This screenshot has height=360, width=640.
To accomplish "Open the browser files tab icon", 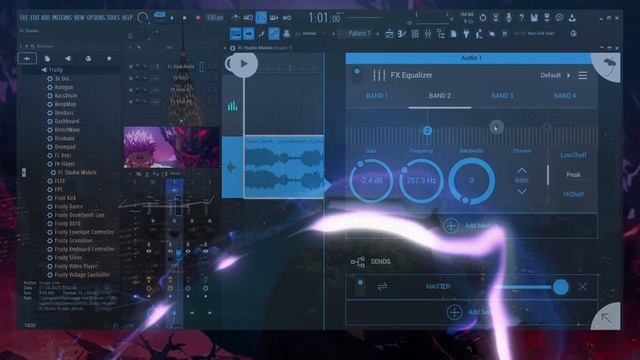I will (x=47, y=59).
